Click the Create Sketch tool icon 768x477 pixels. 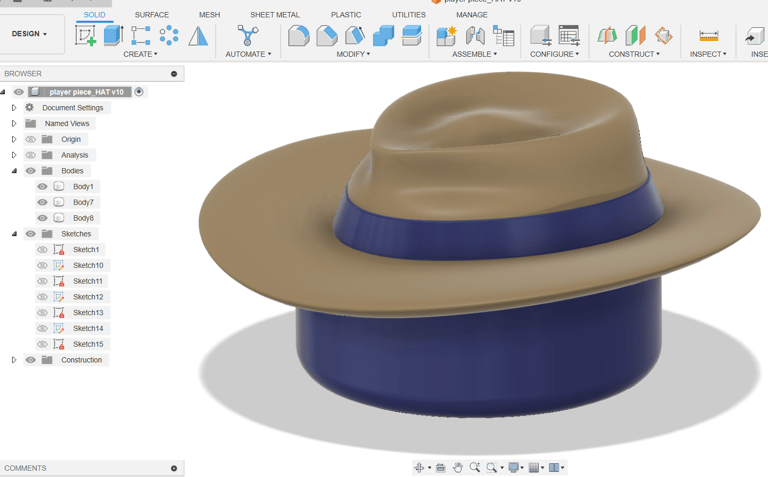pyautogui.click(x=86, y=36)
